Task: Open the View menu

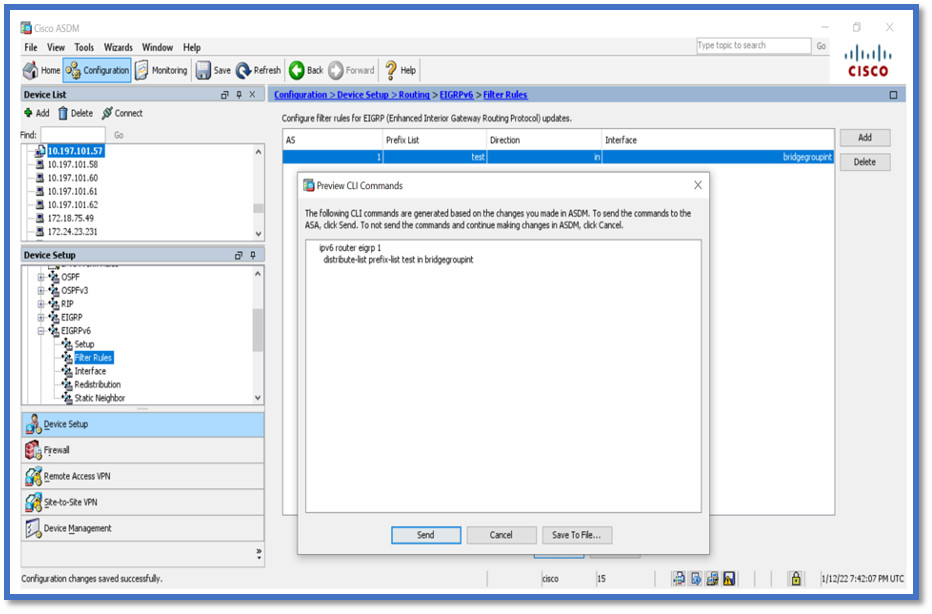Action: [x=56, y=48]
